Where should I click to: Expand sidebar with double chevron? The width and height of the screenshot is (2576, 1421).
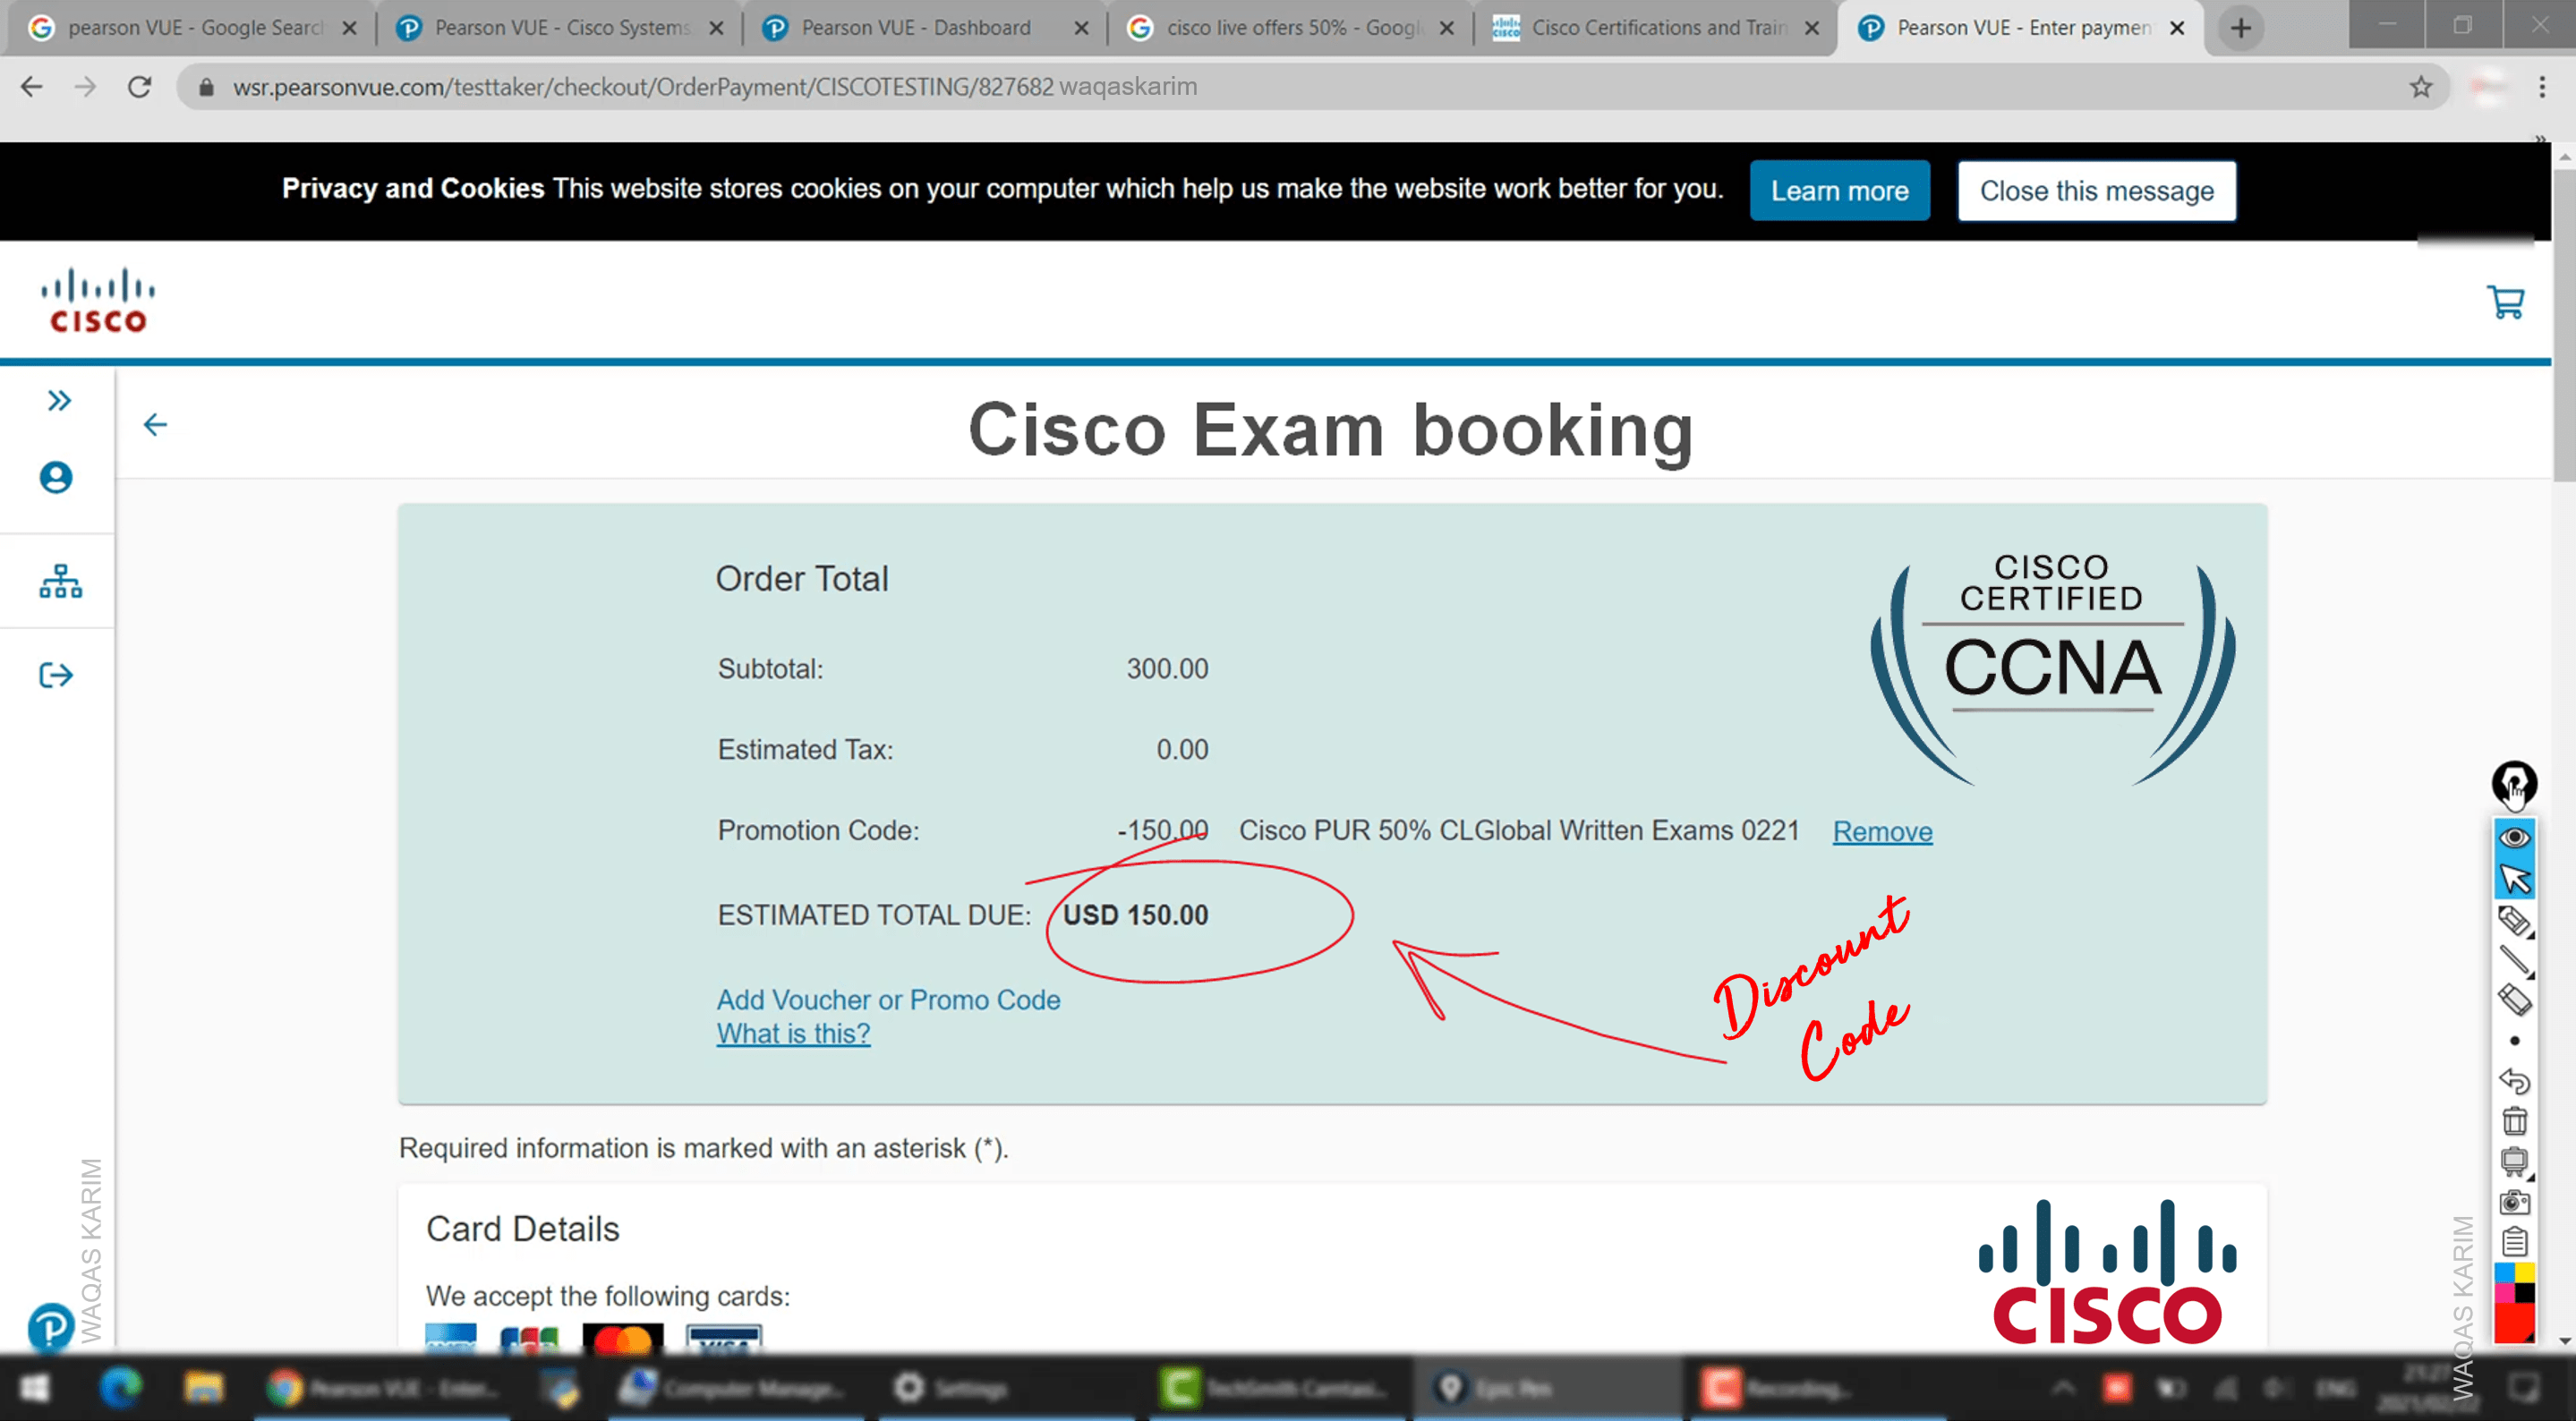click(59, 401)
